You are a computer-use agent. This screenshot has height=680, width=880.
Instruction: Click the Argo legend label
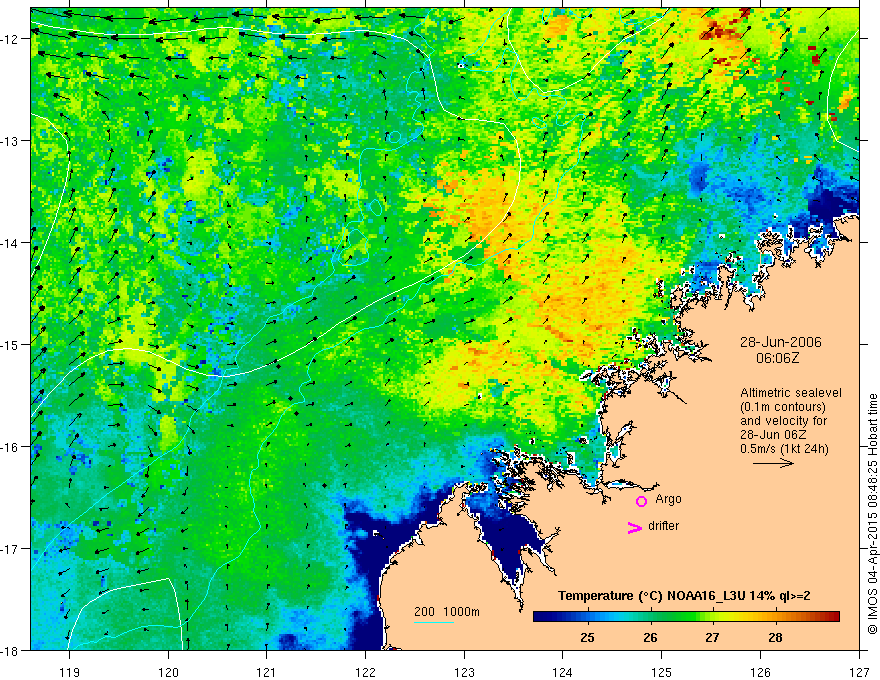[x=668, y=499]
